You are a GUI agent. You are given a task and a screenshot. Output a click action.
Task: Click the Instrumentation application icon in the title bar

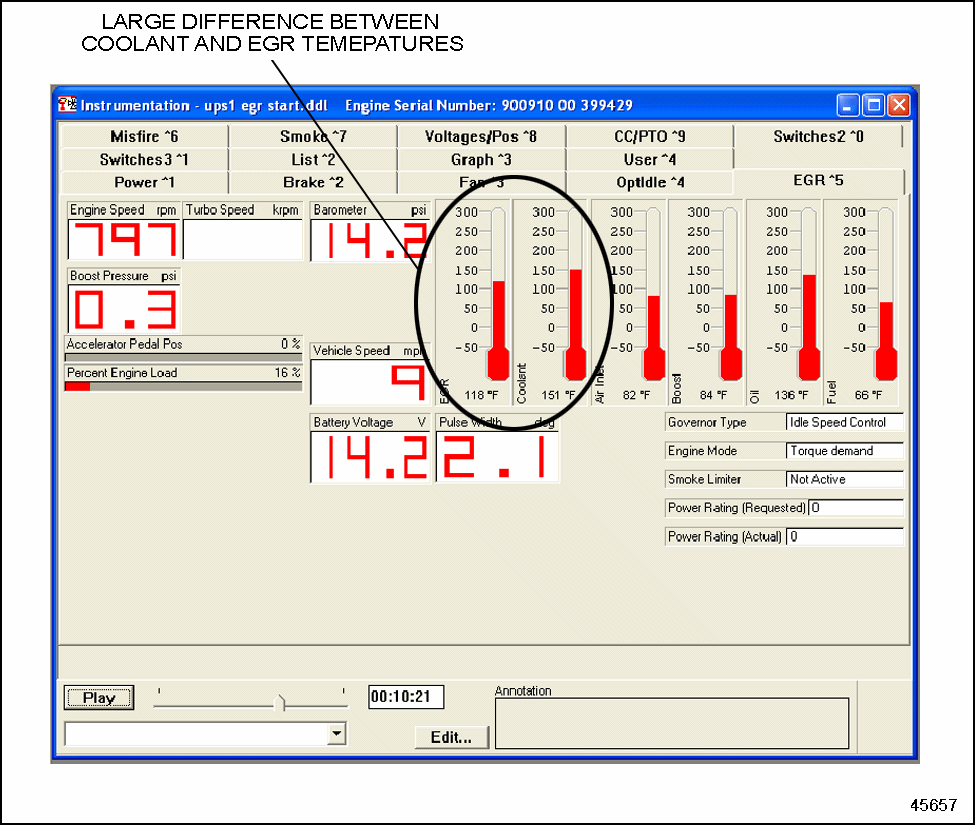pyautogui.click(x=68, y=104)
